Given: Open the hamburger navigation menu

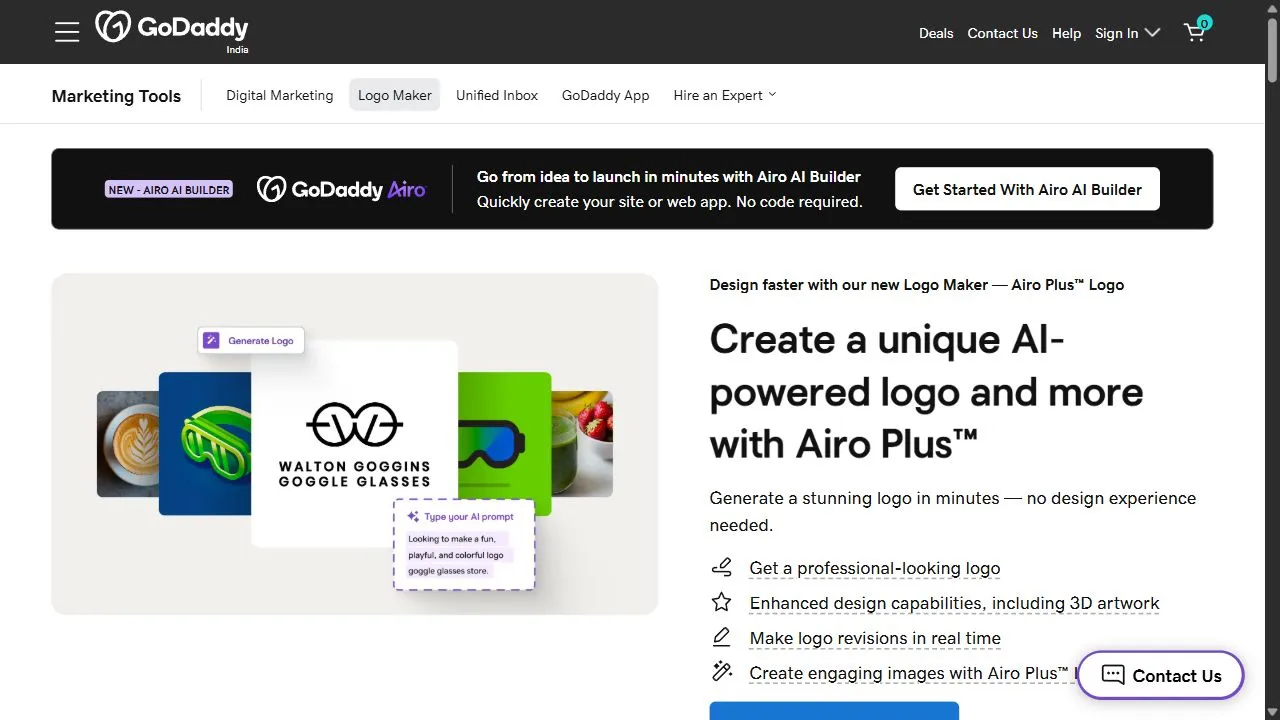Looking at the screenshot, I should coord(67,32).
